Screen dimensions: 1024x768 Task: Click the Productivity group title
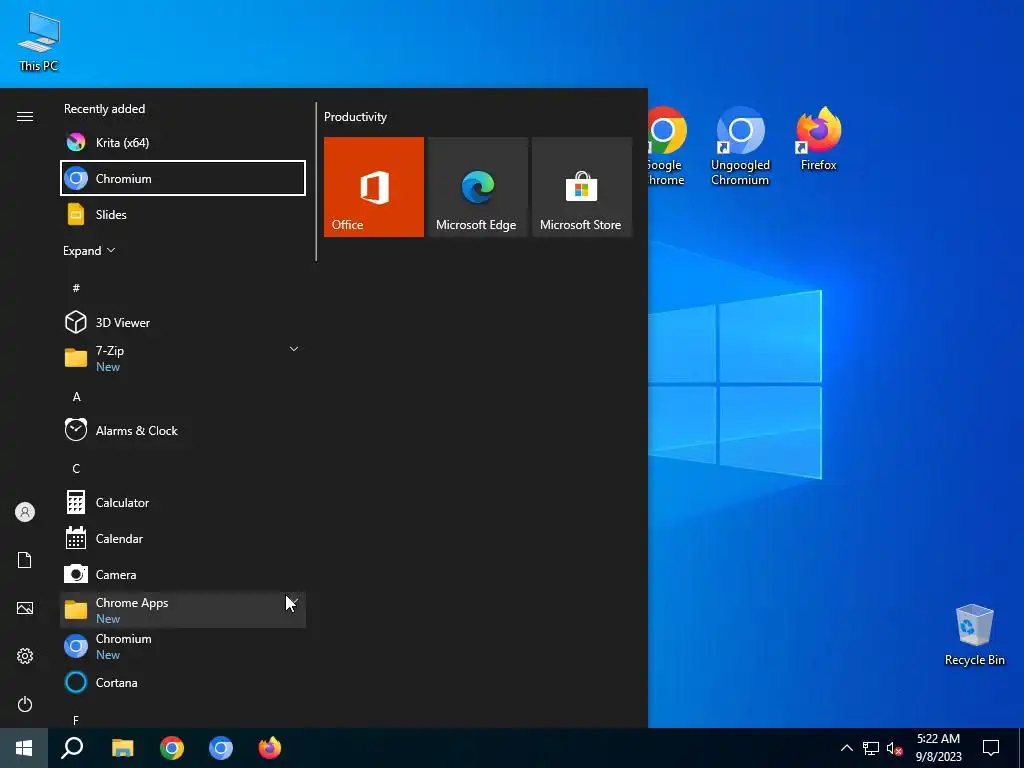click(355, 117)
